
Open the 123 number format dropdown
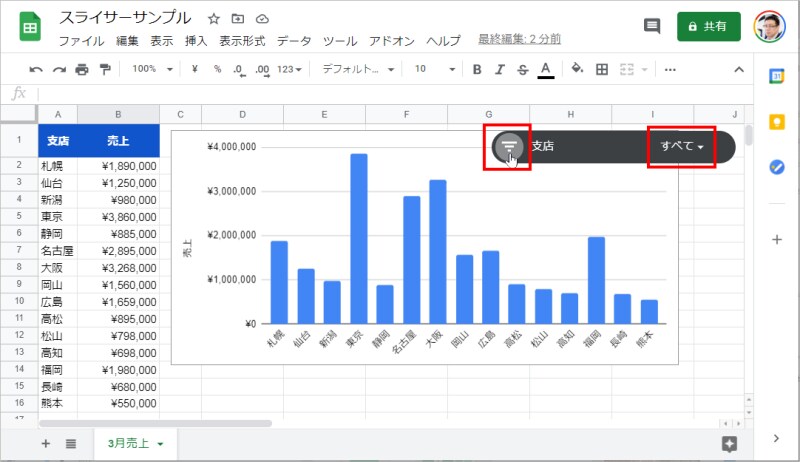tap(289, 69)
